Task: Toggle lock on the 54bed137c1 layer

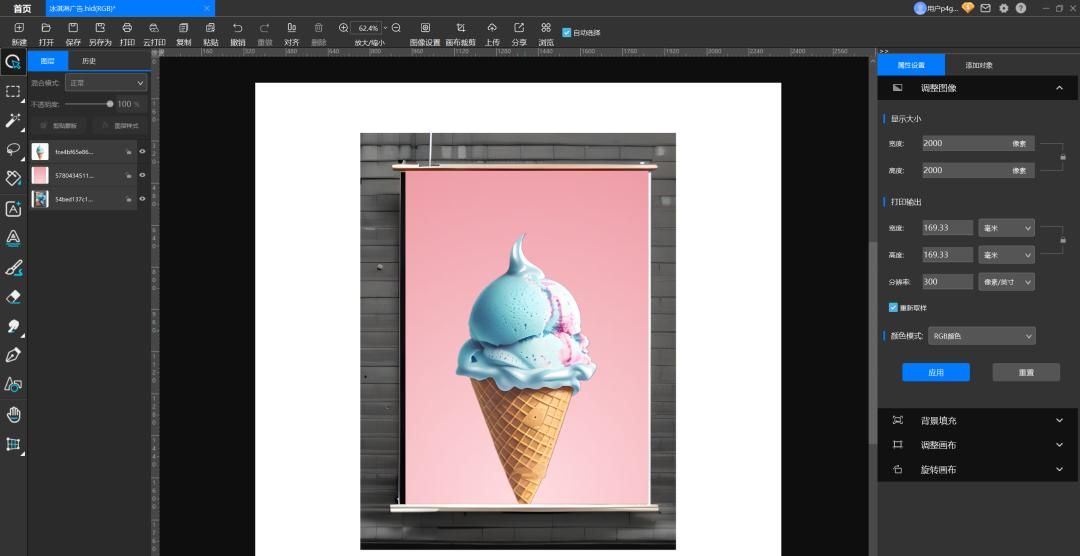Action: pyautogui.click(x=129, y=199)
